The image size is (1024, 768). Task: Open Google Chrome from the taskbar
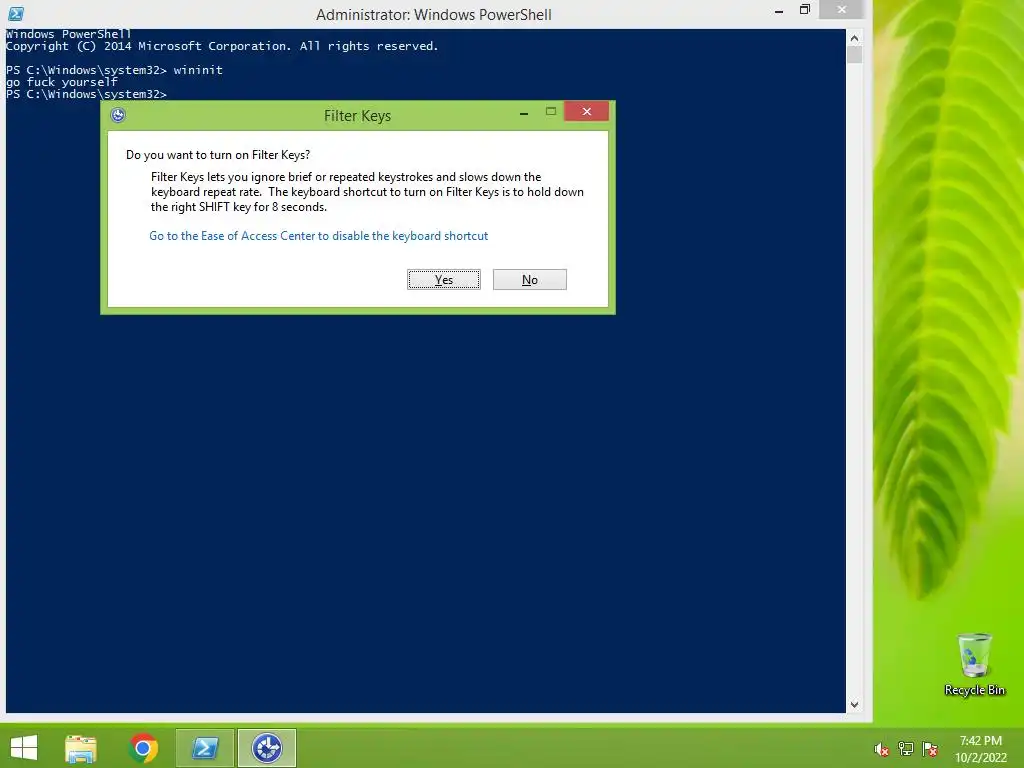[143, 748]
